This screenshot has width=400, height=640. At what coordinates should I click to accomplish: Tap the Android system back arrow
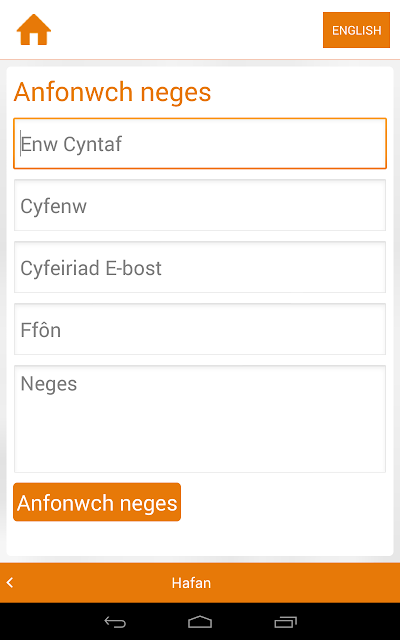[x=115, y=622]
